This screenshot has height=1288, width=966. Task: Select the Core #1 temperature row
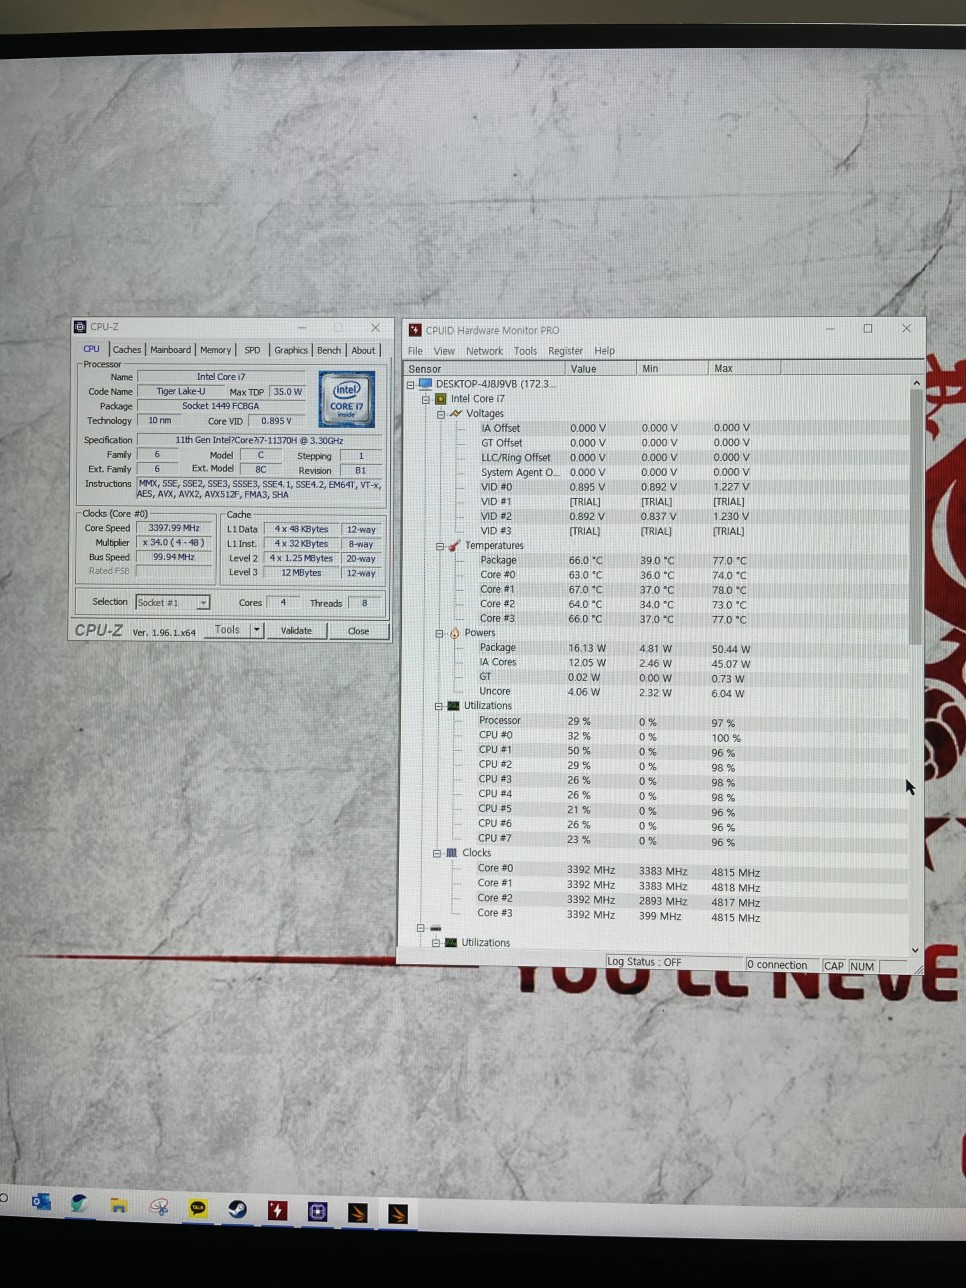(658, 590)
